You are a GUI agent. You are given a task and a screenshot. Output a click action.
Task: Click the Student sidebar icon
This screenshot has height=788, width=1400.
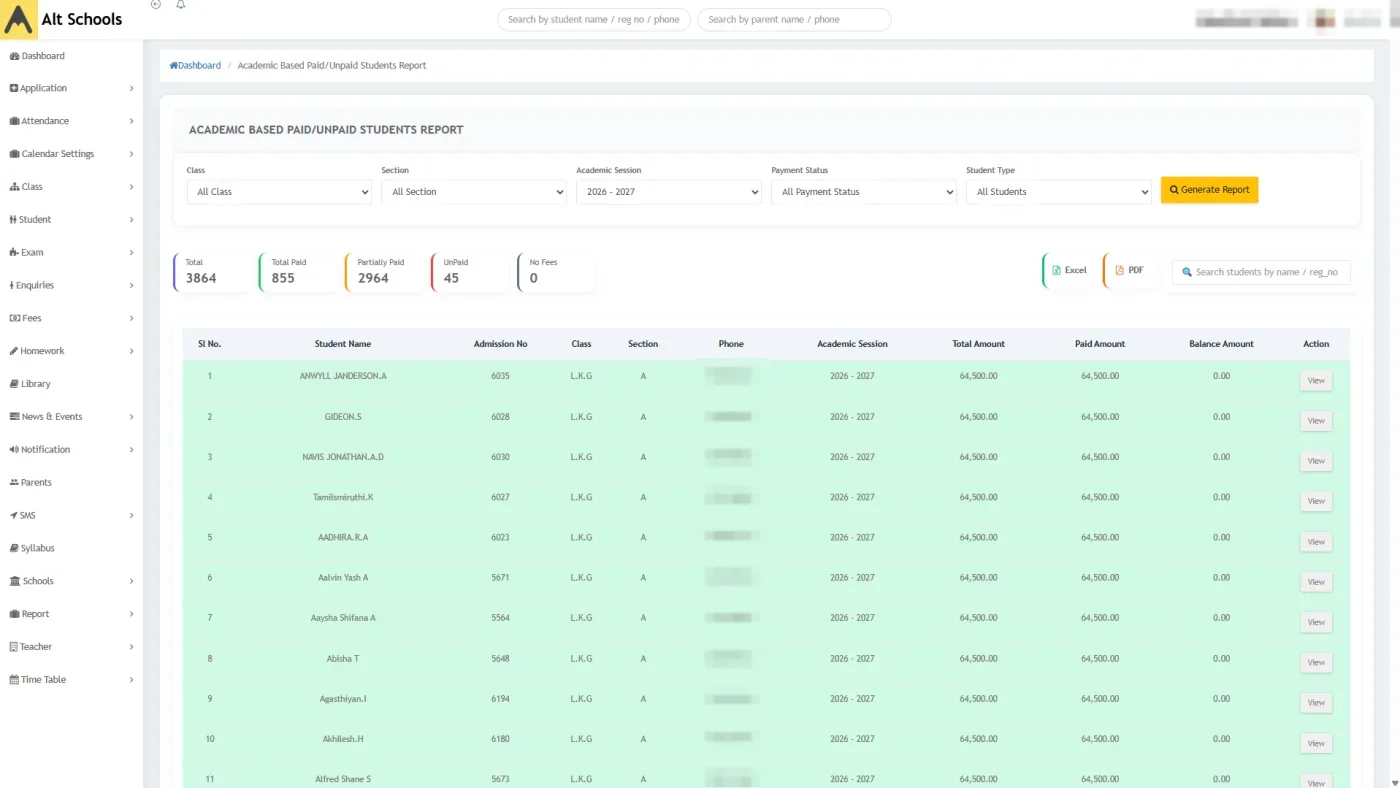tap(13, 220)
